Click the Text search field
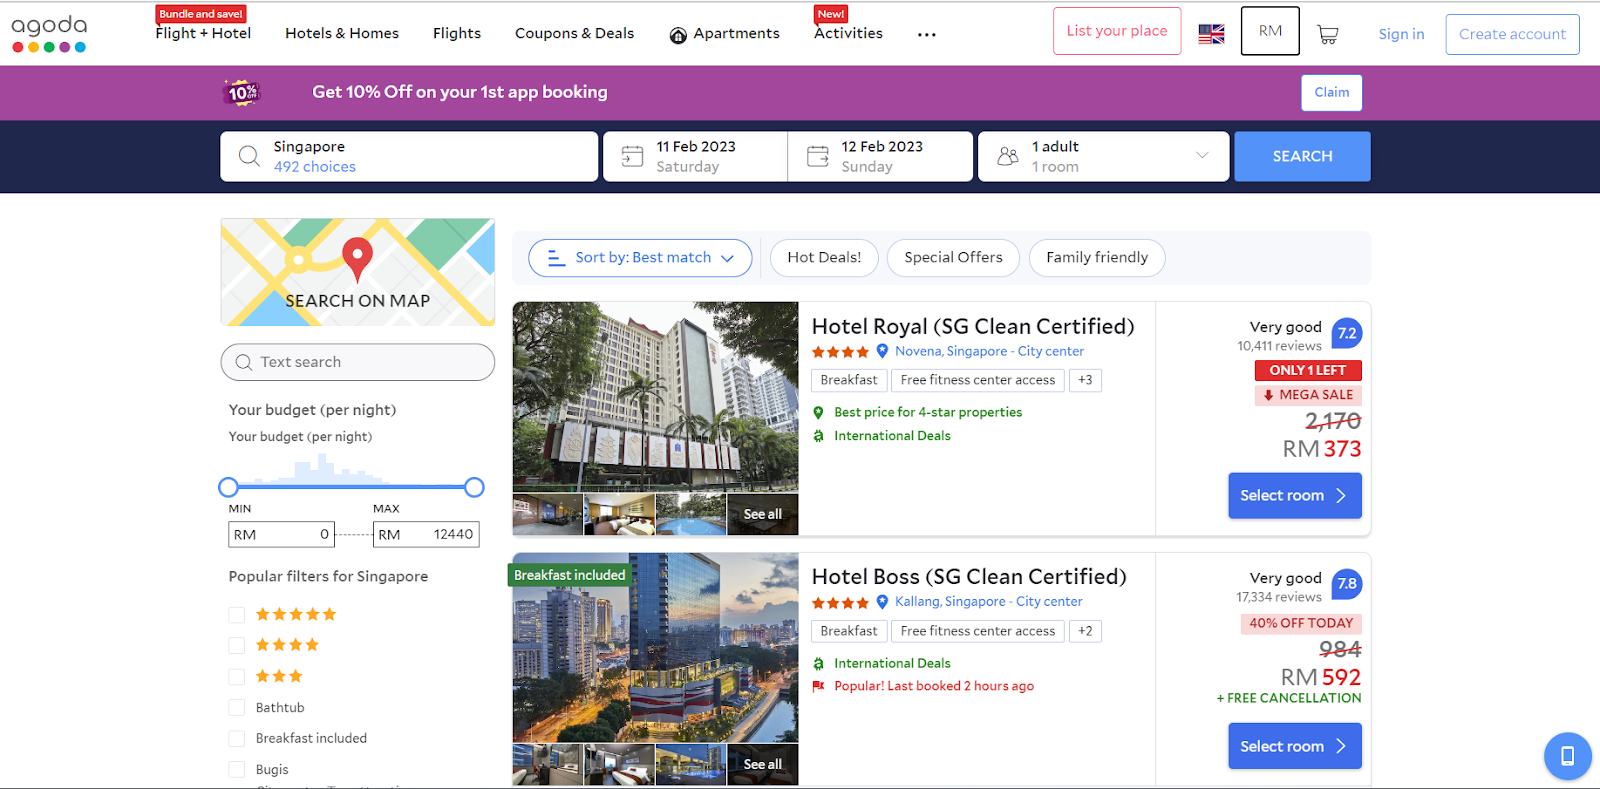Viewport: 1600px width, 789px height. (357, 362)
